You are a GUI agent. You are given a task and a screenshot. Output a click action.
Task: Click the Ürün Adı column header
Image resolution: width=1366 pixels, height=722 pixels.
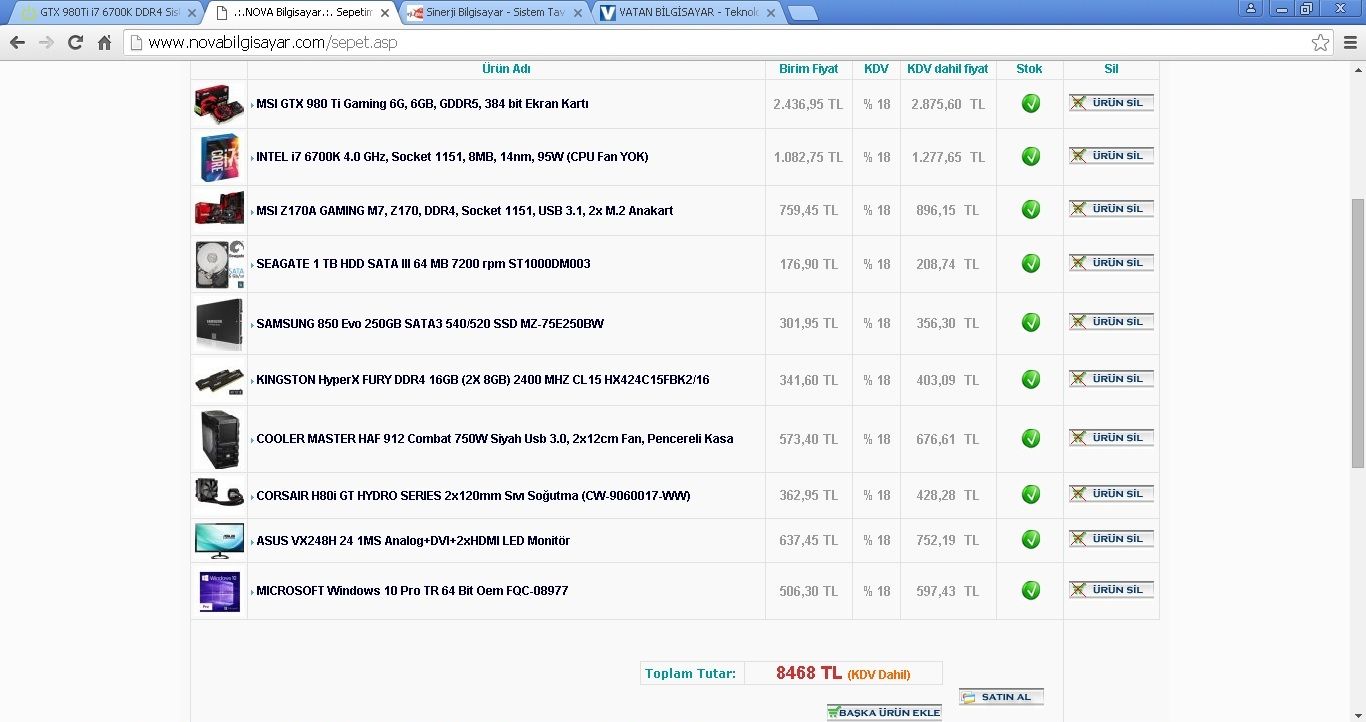click(506, 69)
